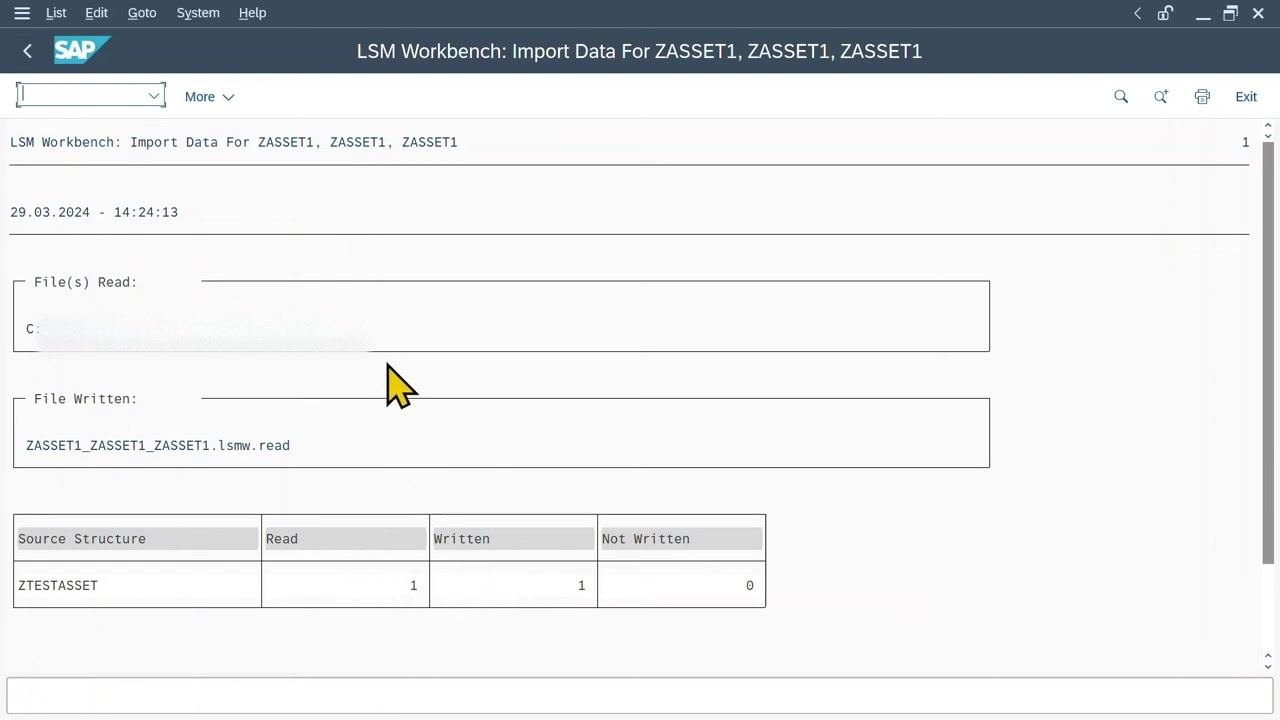
Task: Click the list heading LSM Workbench line
Action: [234, 142]
